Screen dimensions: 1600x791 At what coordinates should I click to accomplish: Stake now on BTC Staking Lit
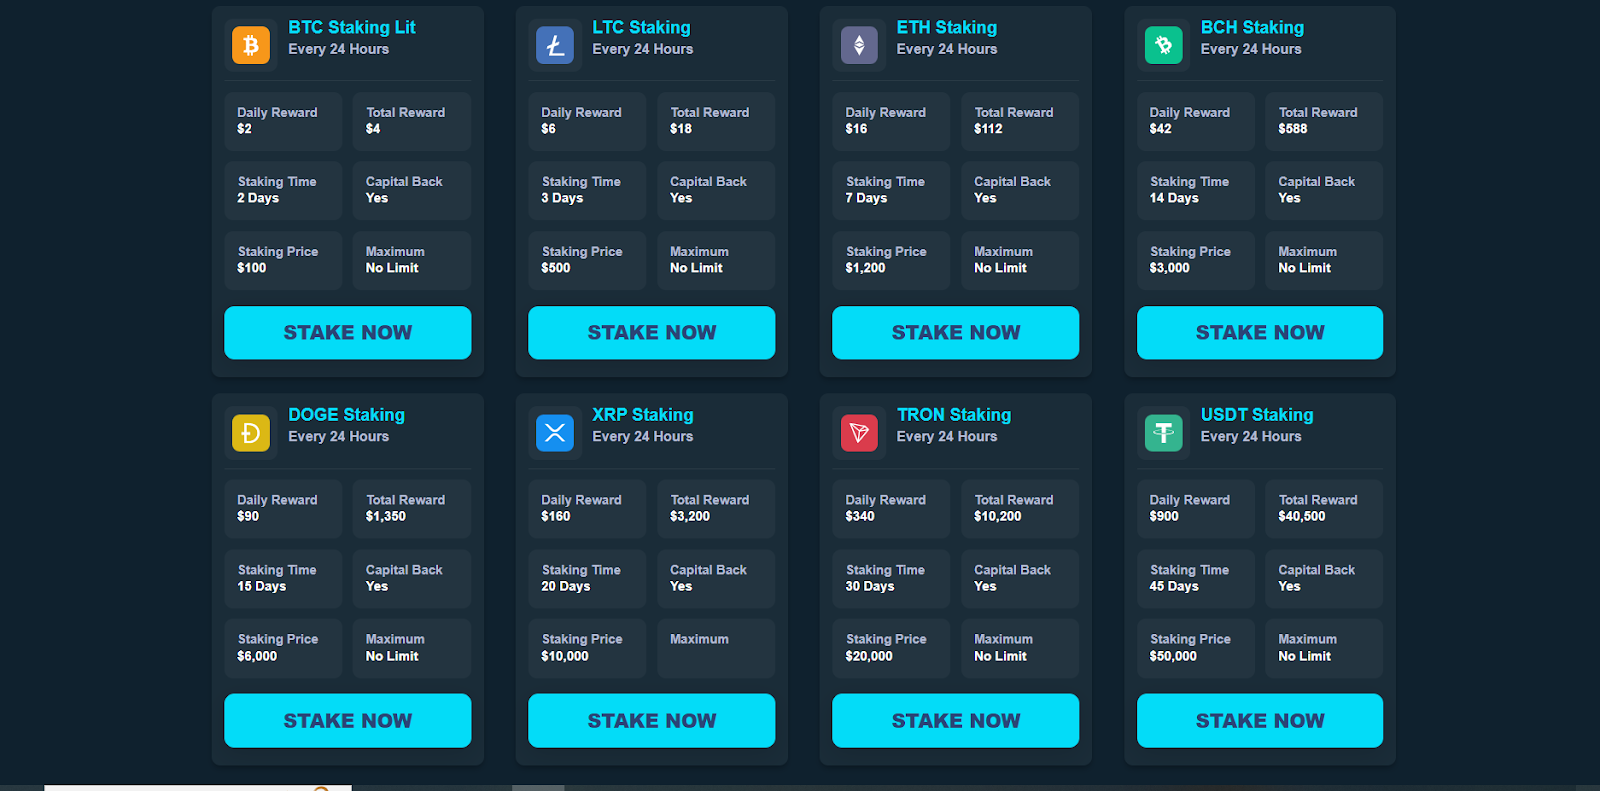pos(347,332)
